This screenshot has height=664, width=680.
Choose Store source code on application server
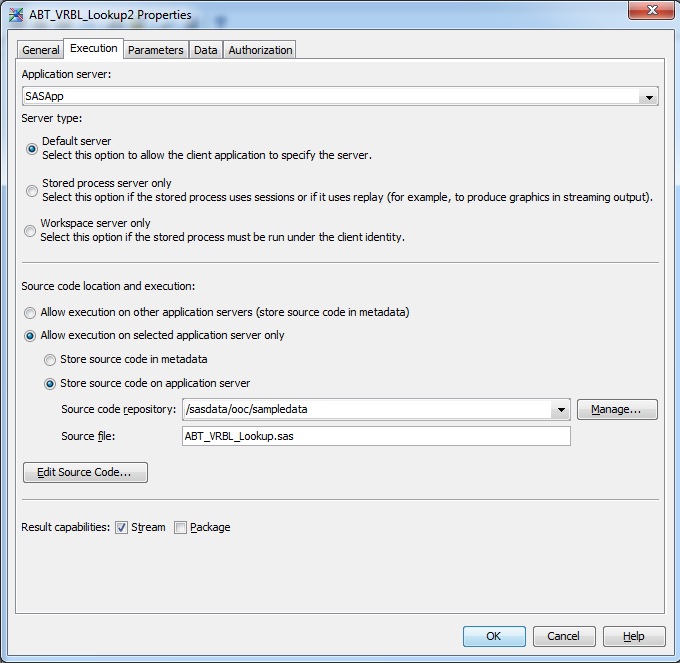[50, 384]
